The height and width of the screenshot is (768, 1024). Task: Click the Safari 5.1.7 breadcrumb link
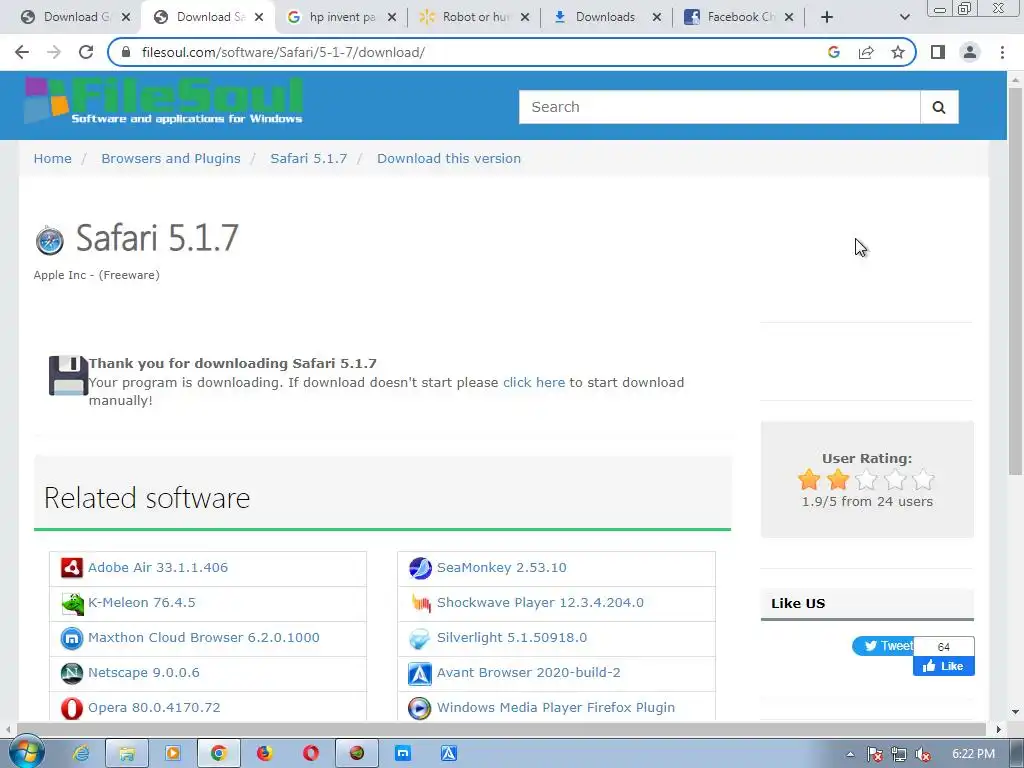(x=308, y=159)
